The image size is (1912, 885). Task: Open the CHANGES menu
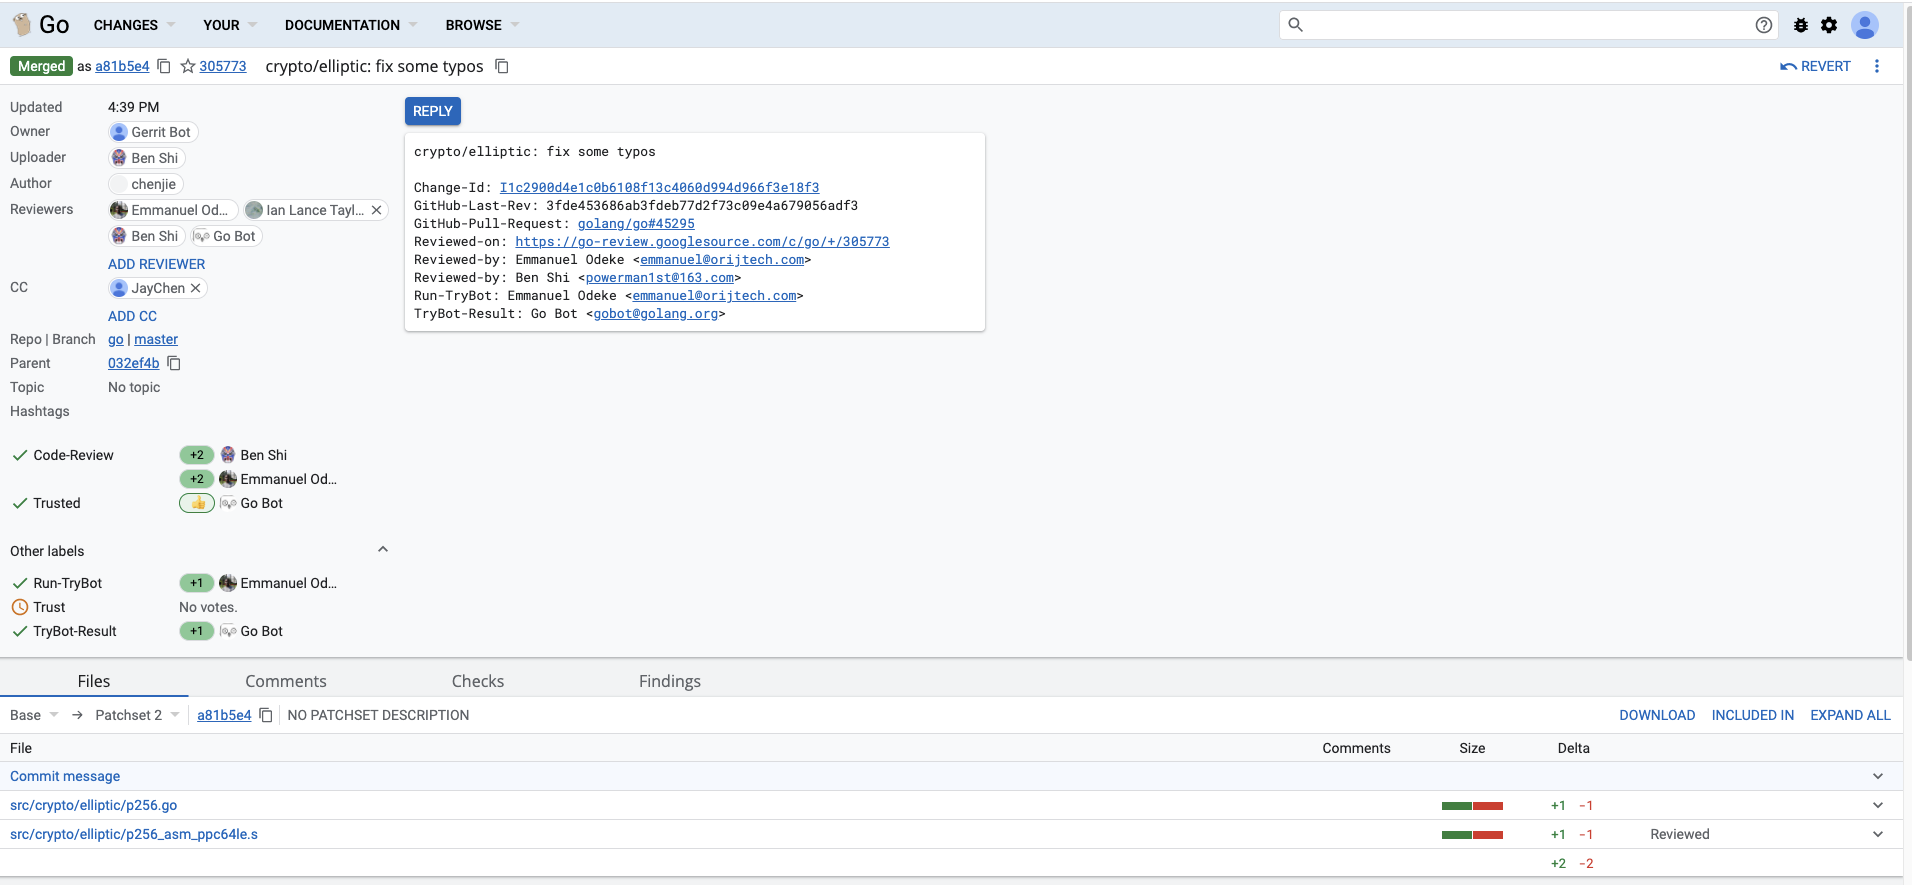pos(134,25)
